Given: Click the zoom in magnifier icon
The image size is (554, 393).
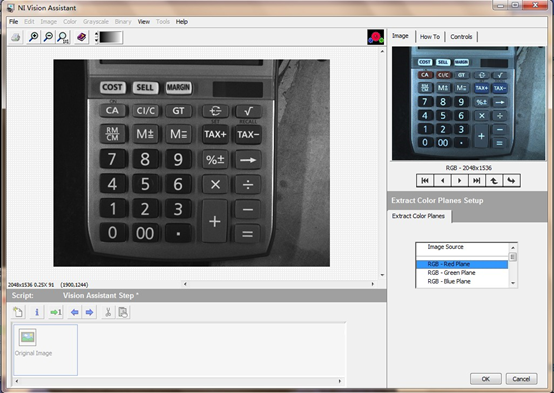Looking at the screenshot, I should click(x=34, y=37).
